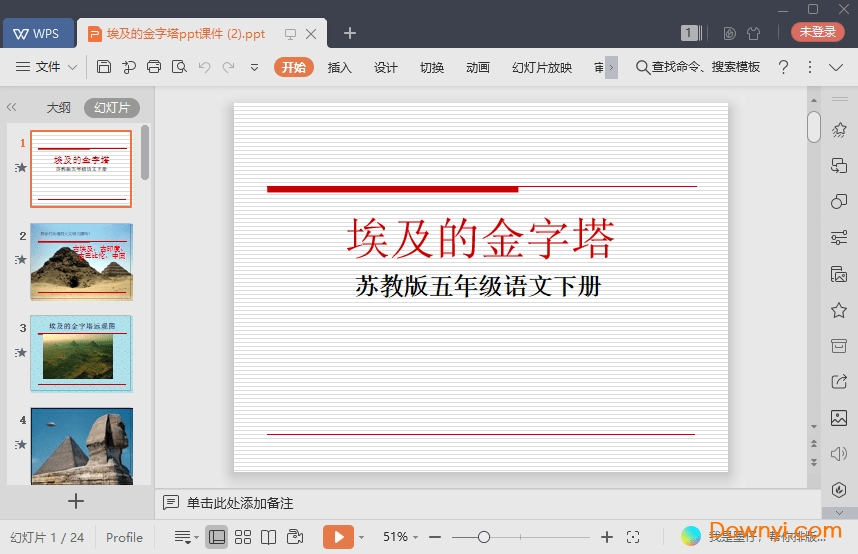The width and height of the screenshot is (858, 554).
Task: Click the Save icon in the toolbar
Action: coord(103,67)
